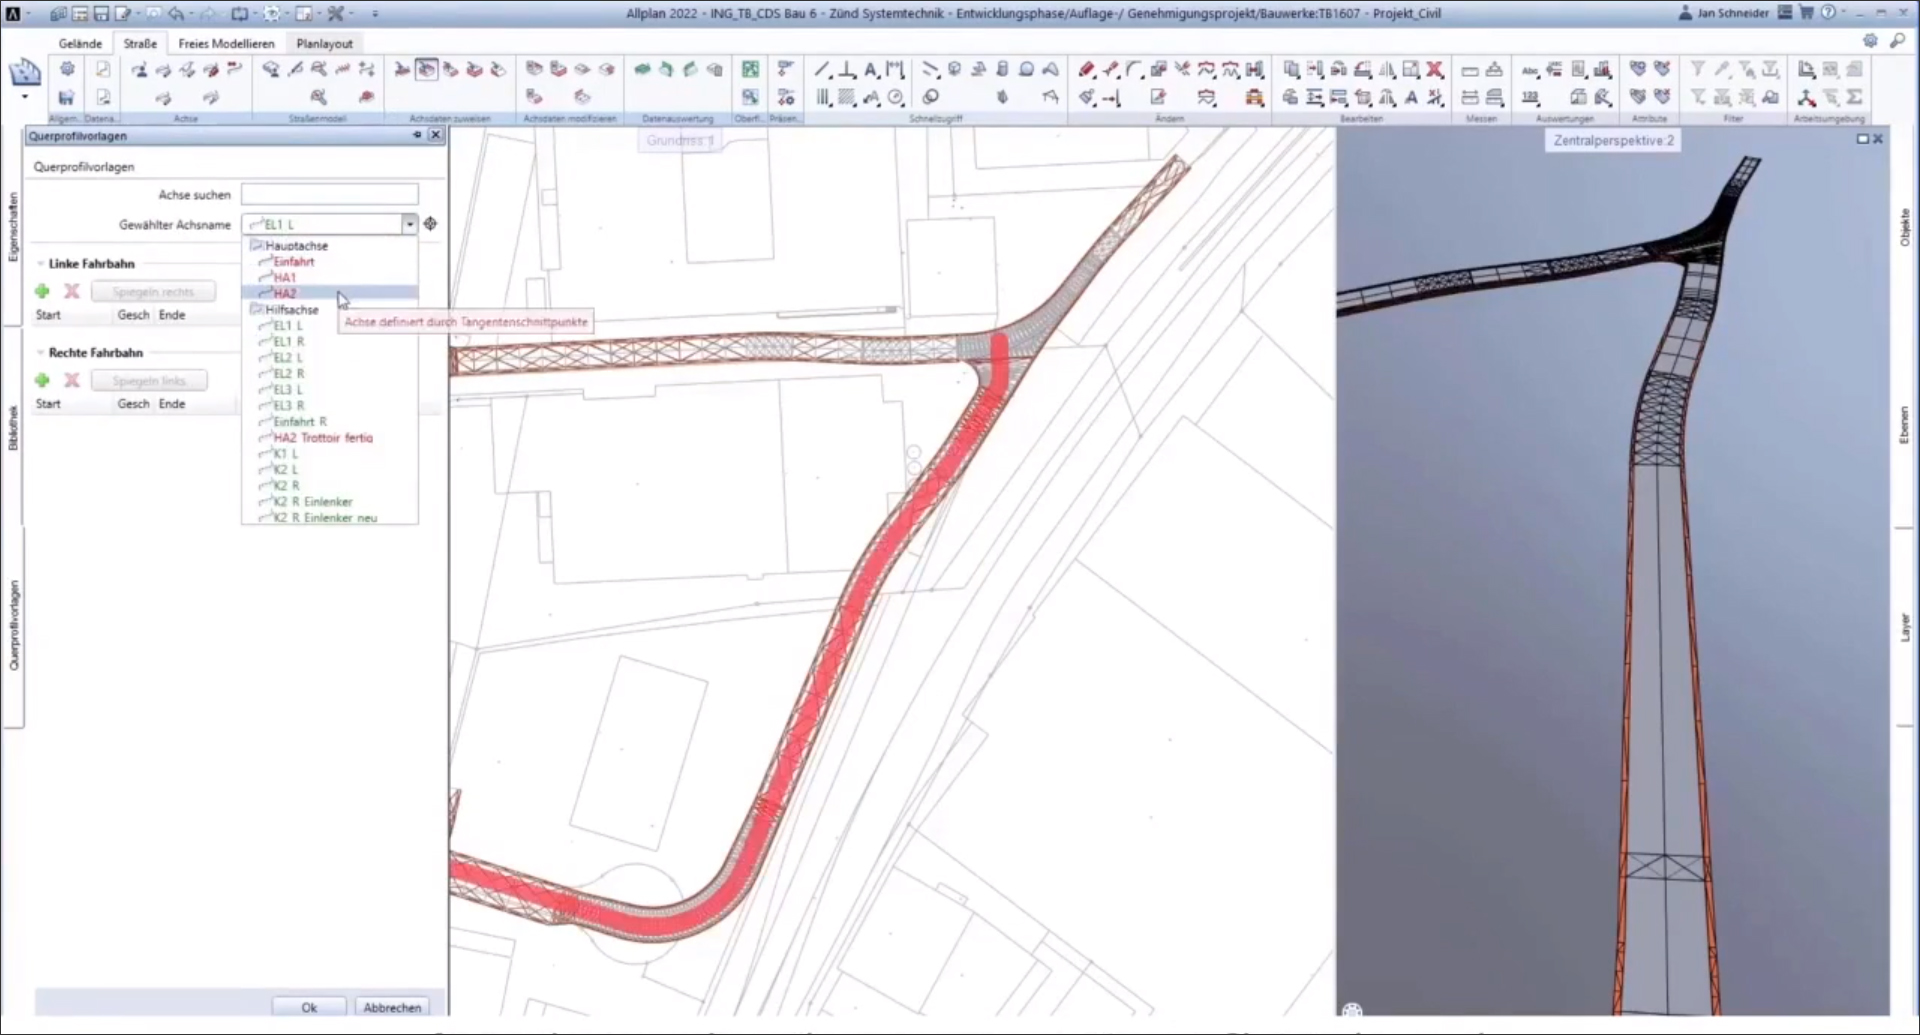Open the Bibliothek side tab
Viewport: 1920px width, 1035px height.
pyautogui.click(x=13, y=428)
